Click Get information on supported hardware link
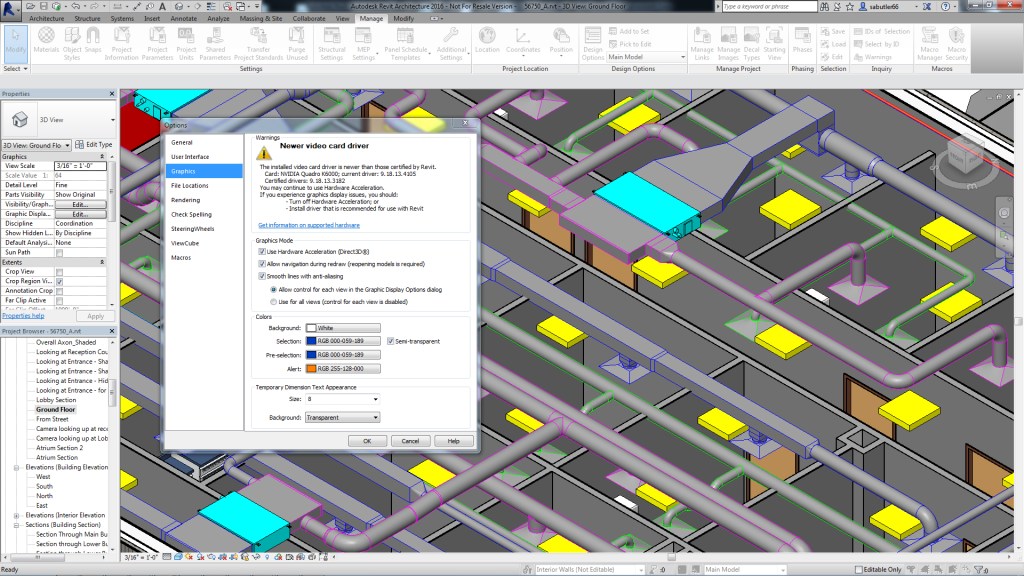 tap(307, 225)
